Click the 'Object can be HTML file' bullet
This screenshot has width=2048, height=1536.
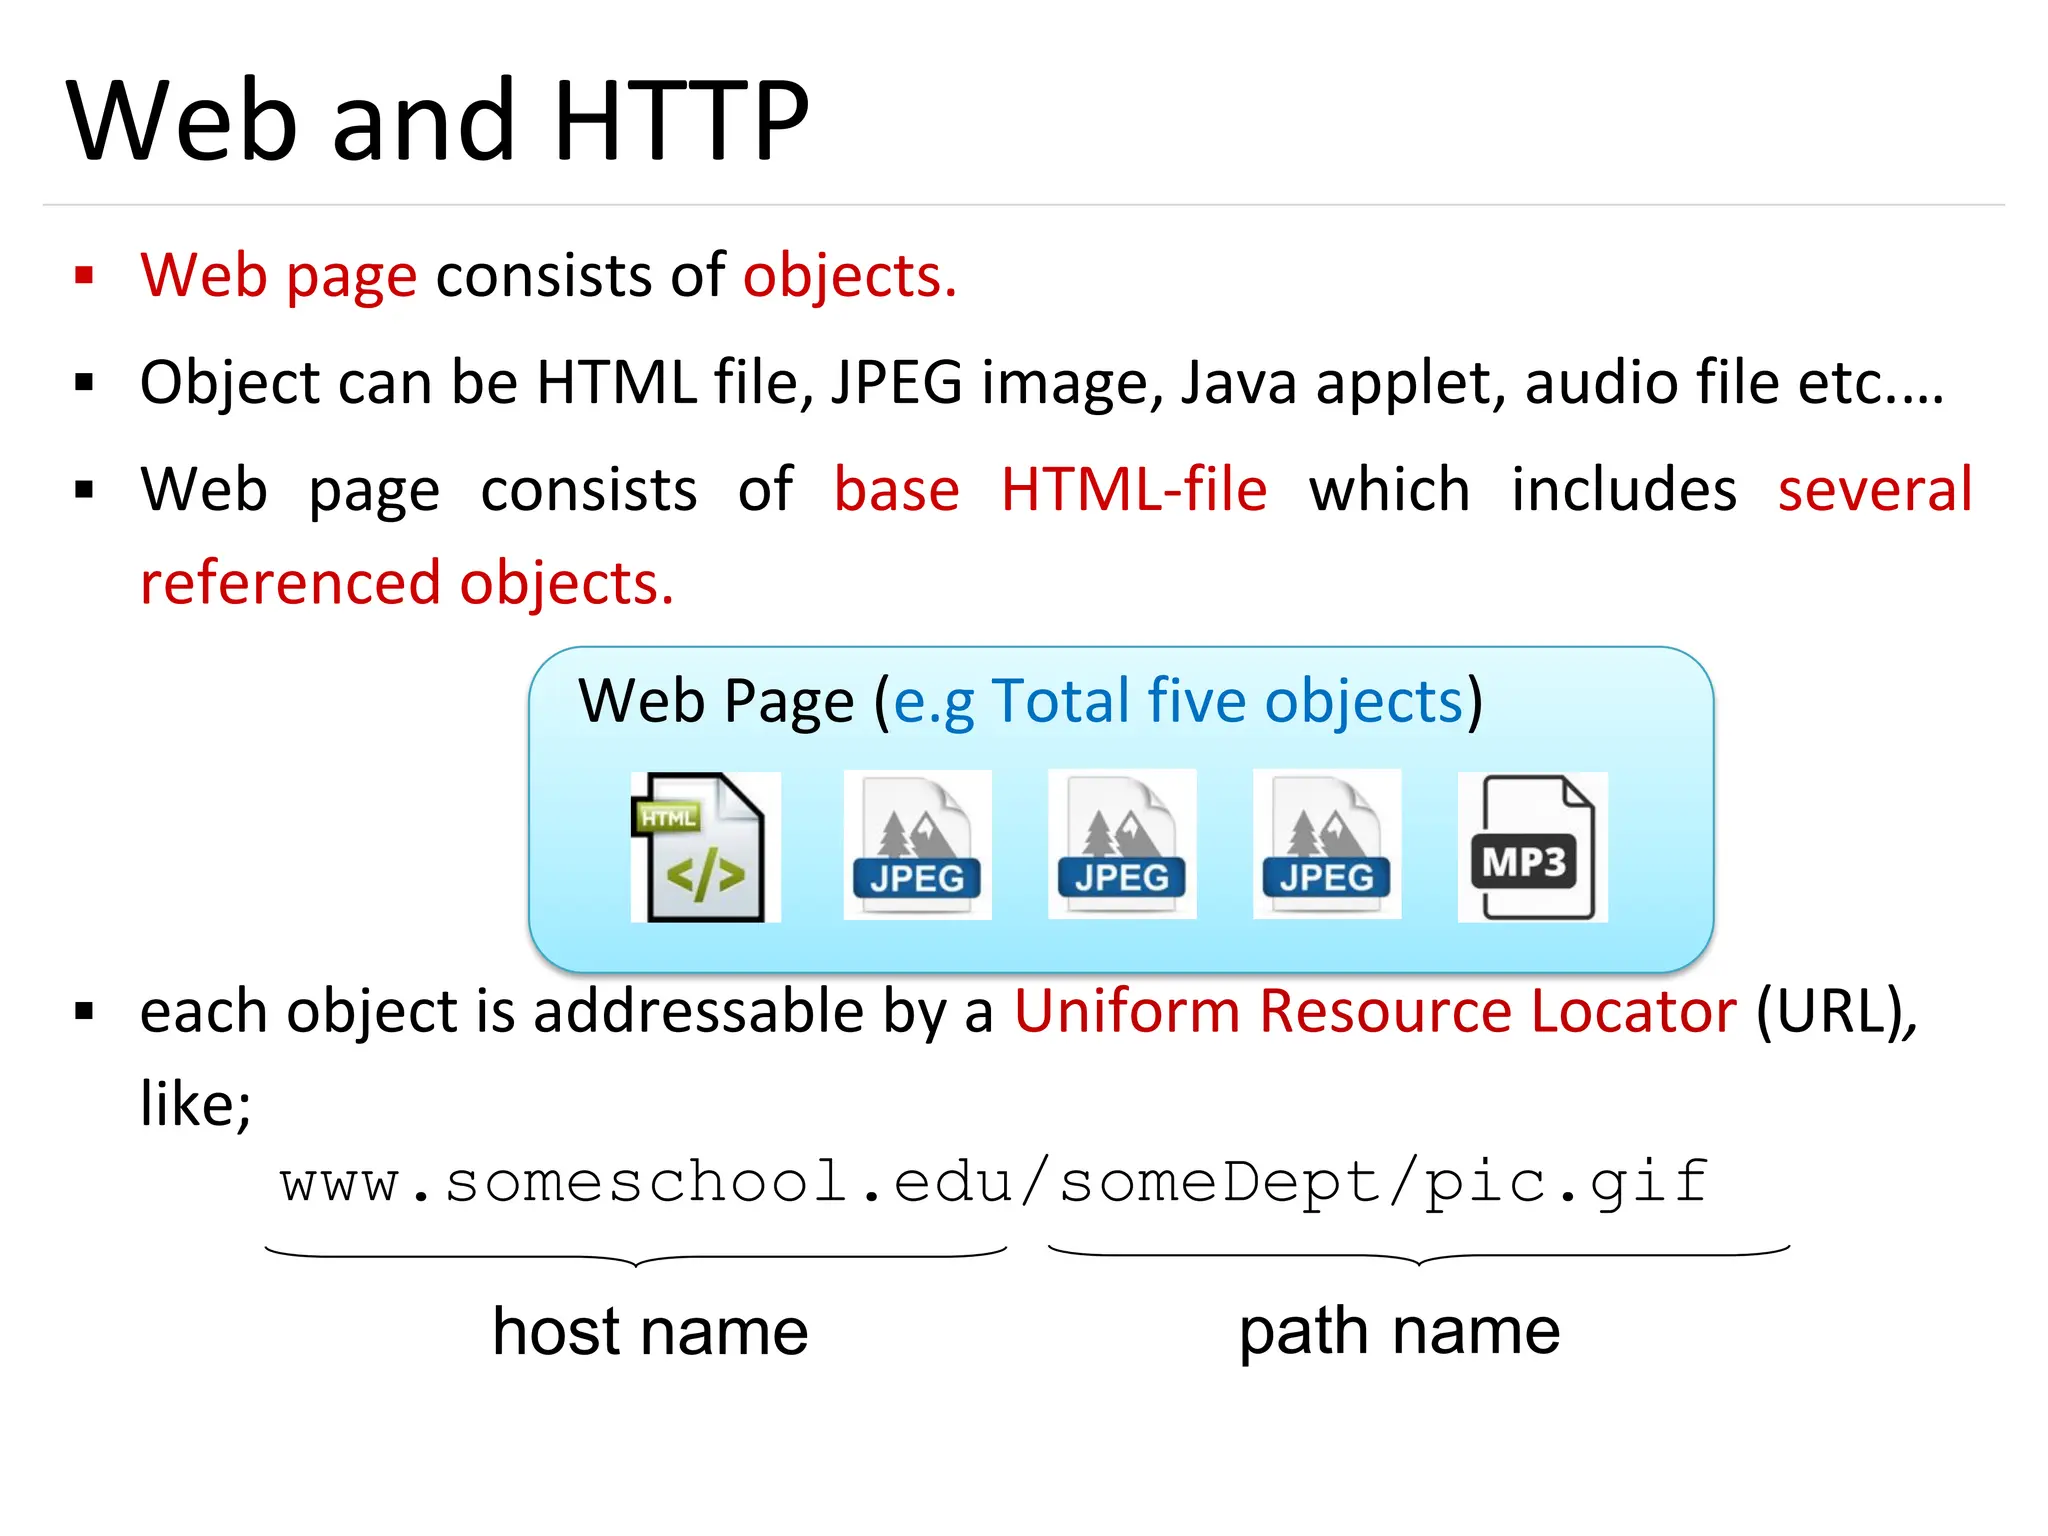tap(1042, 382)
